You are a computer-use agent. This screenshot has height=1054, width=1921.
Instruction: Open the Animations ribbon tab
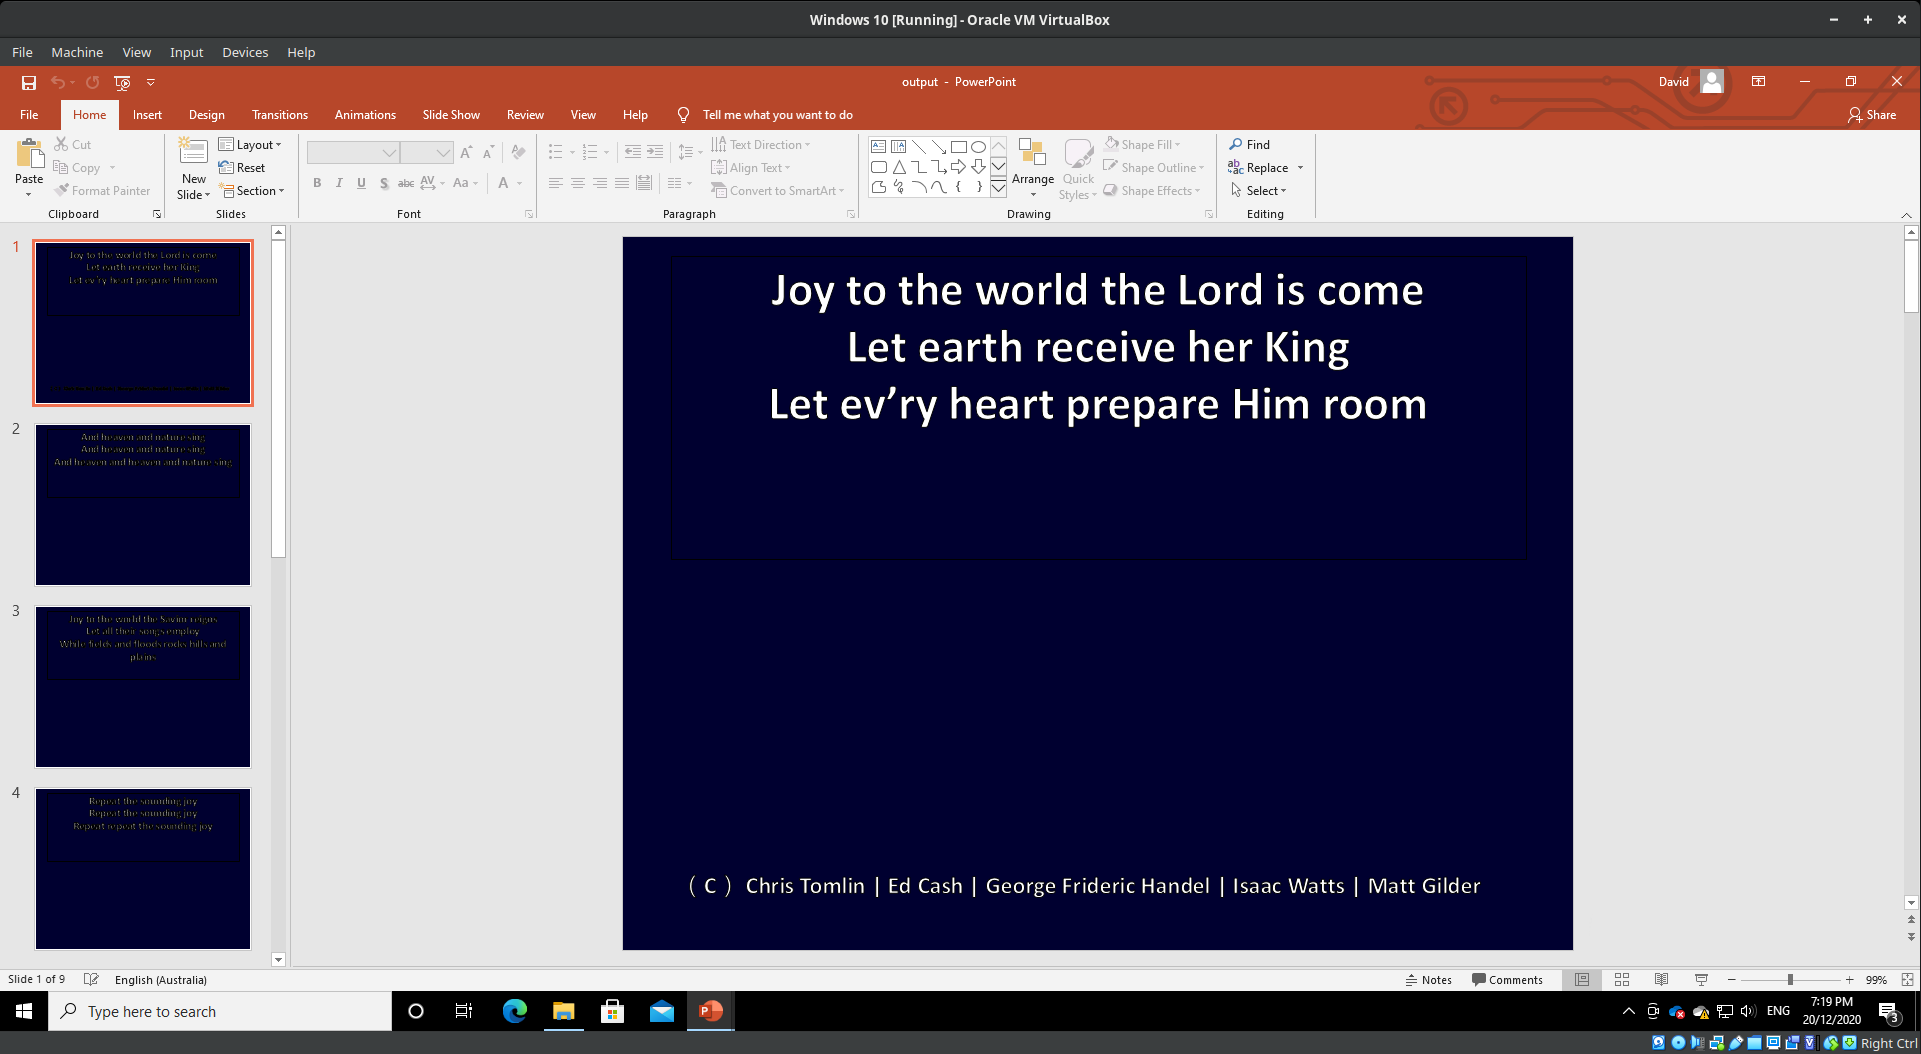point(365,115)
